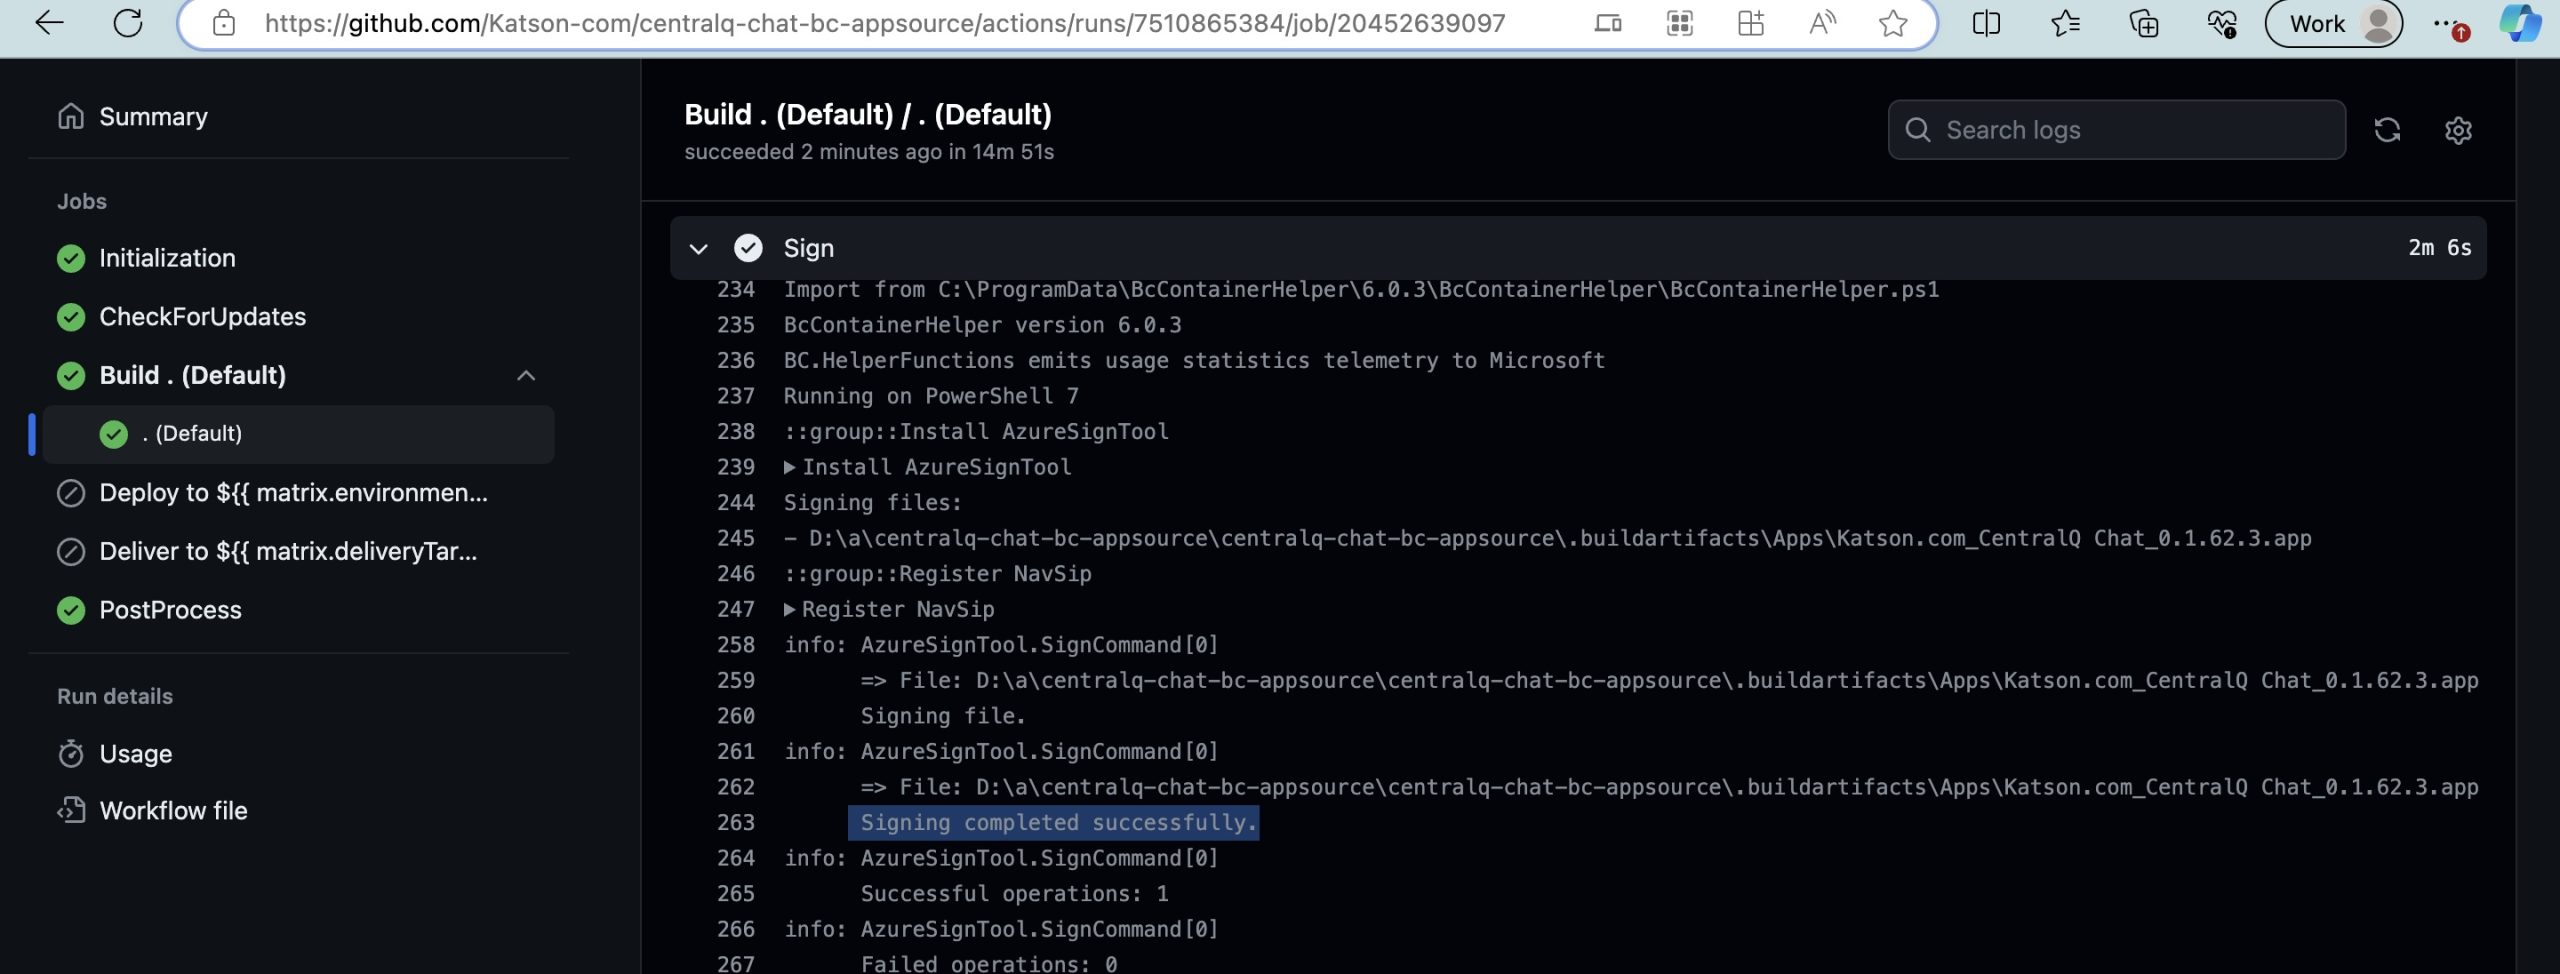Start Read aloud from address bar
Screen dimensions: 2560x974
(1822, 23)
